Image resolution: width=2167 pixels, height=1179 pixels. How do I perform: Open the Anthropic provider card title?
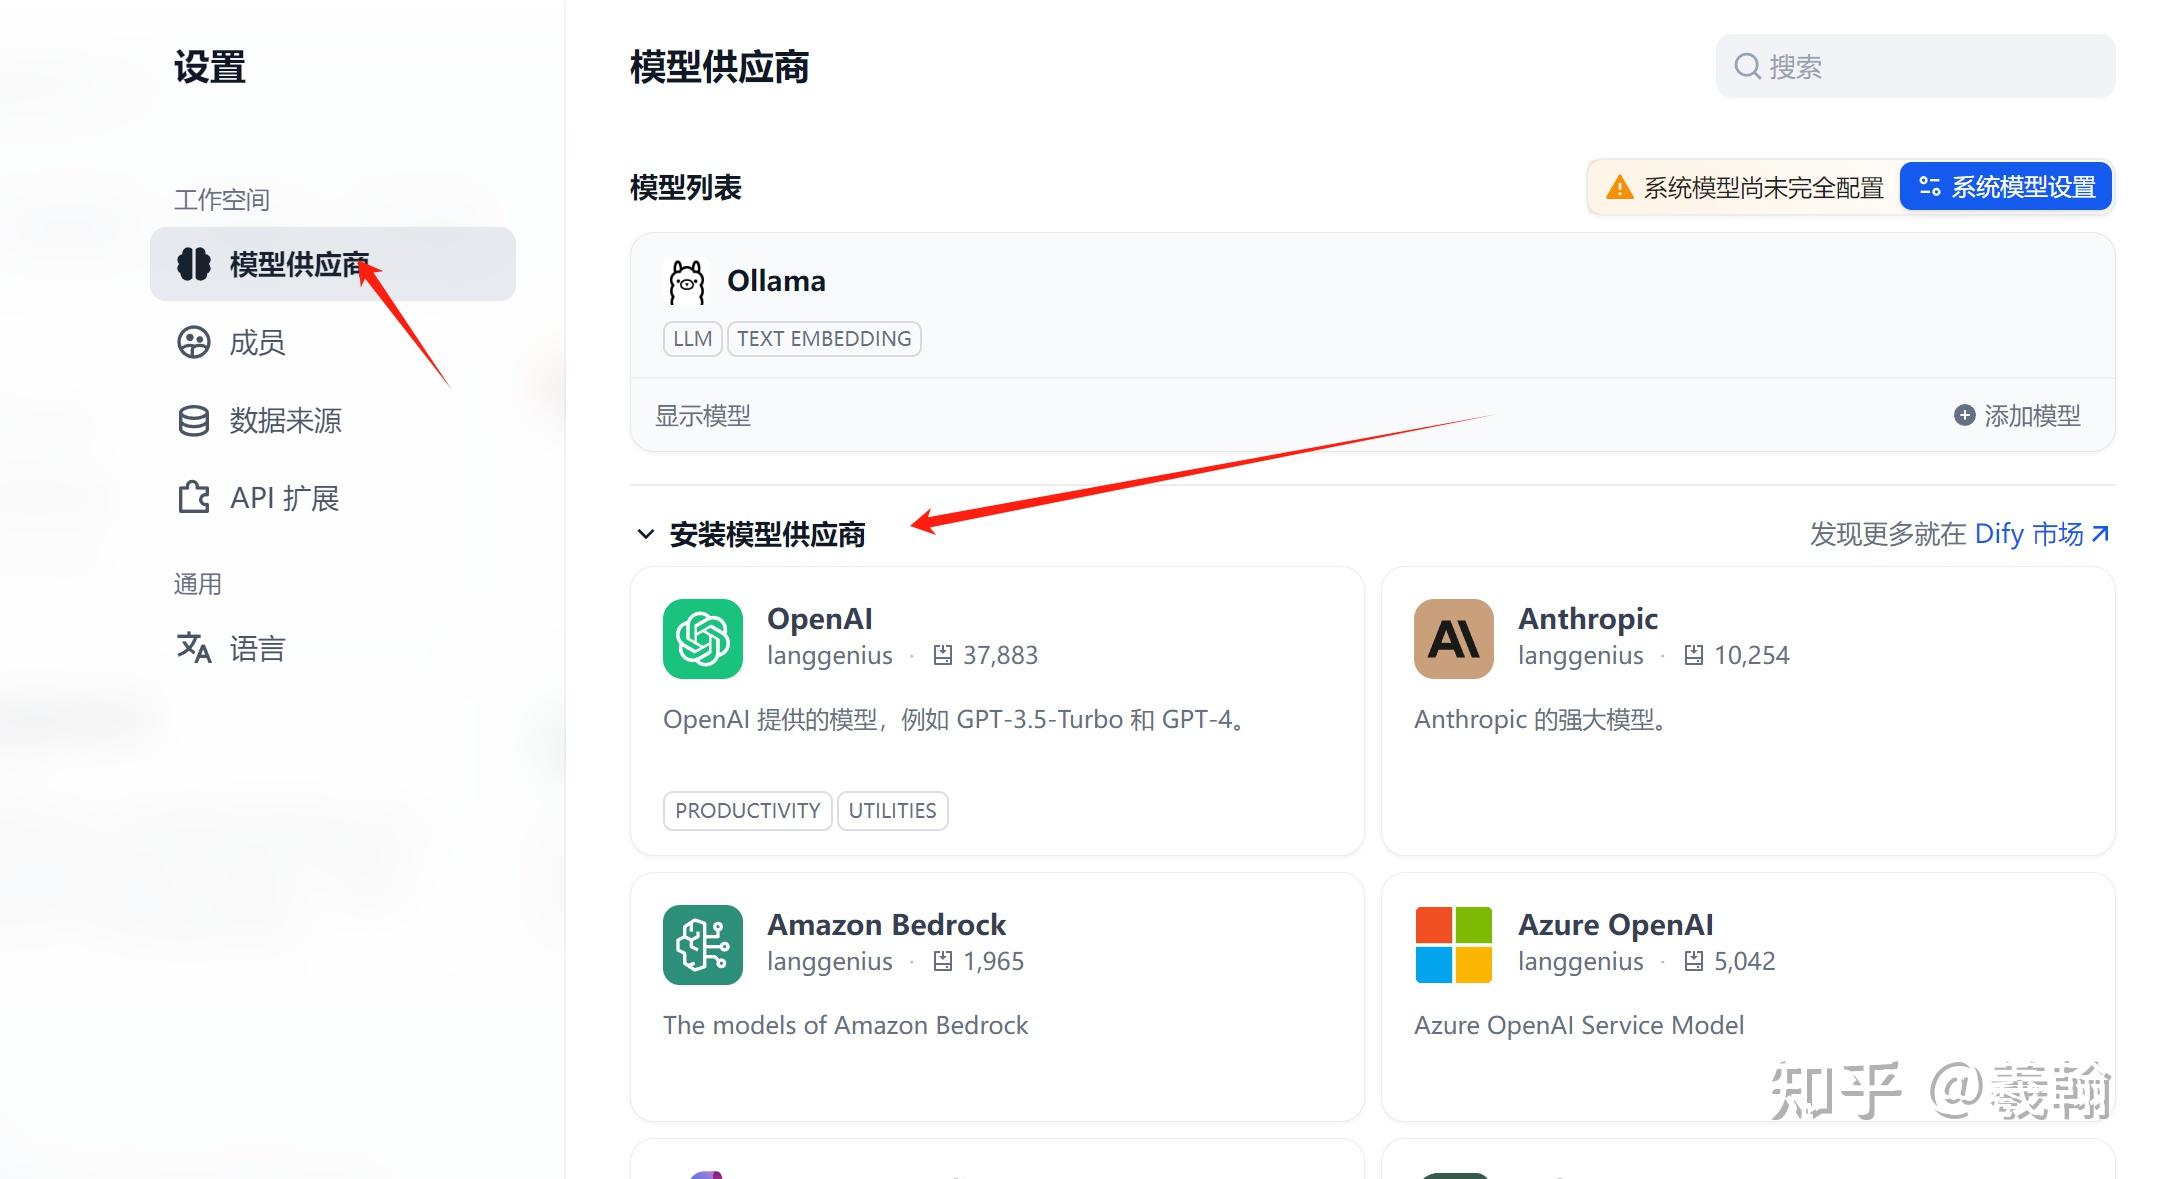click(x=1588, y=619)
